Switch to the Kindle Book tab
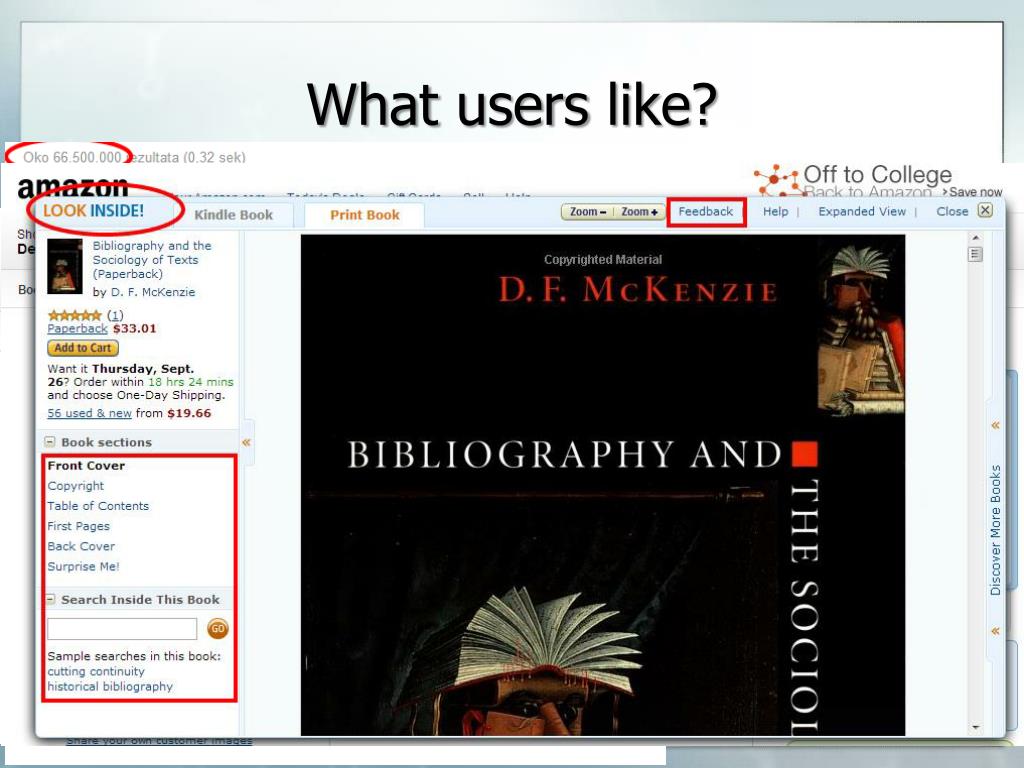 coord(233,215)
